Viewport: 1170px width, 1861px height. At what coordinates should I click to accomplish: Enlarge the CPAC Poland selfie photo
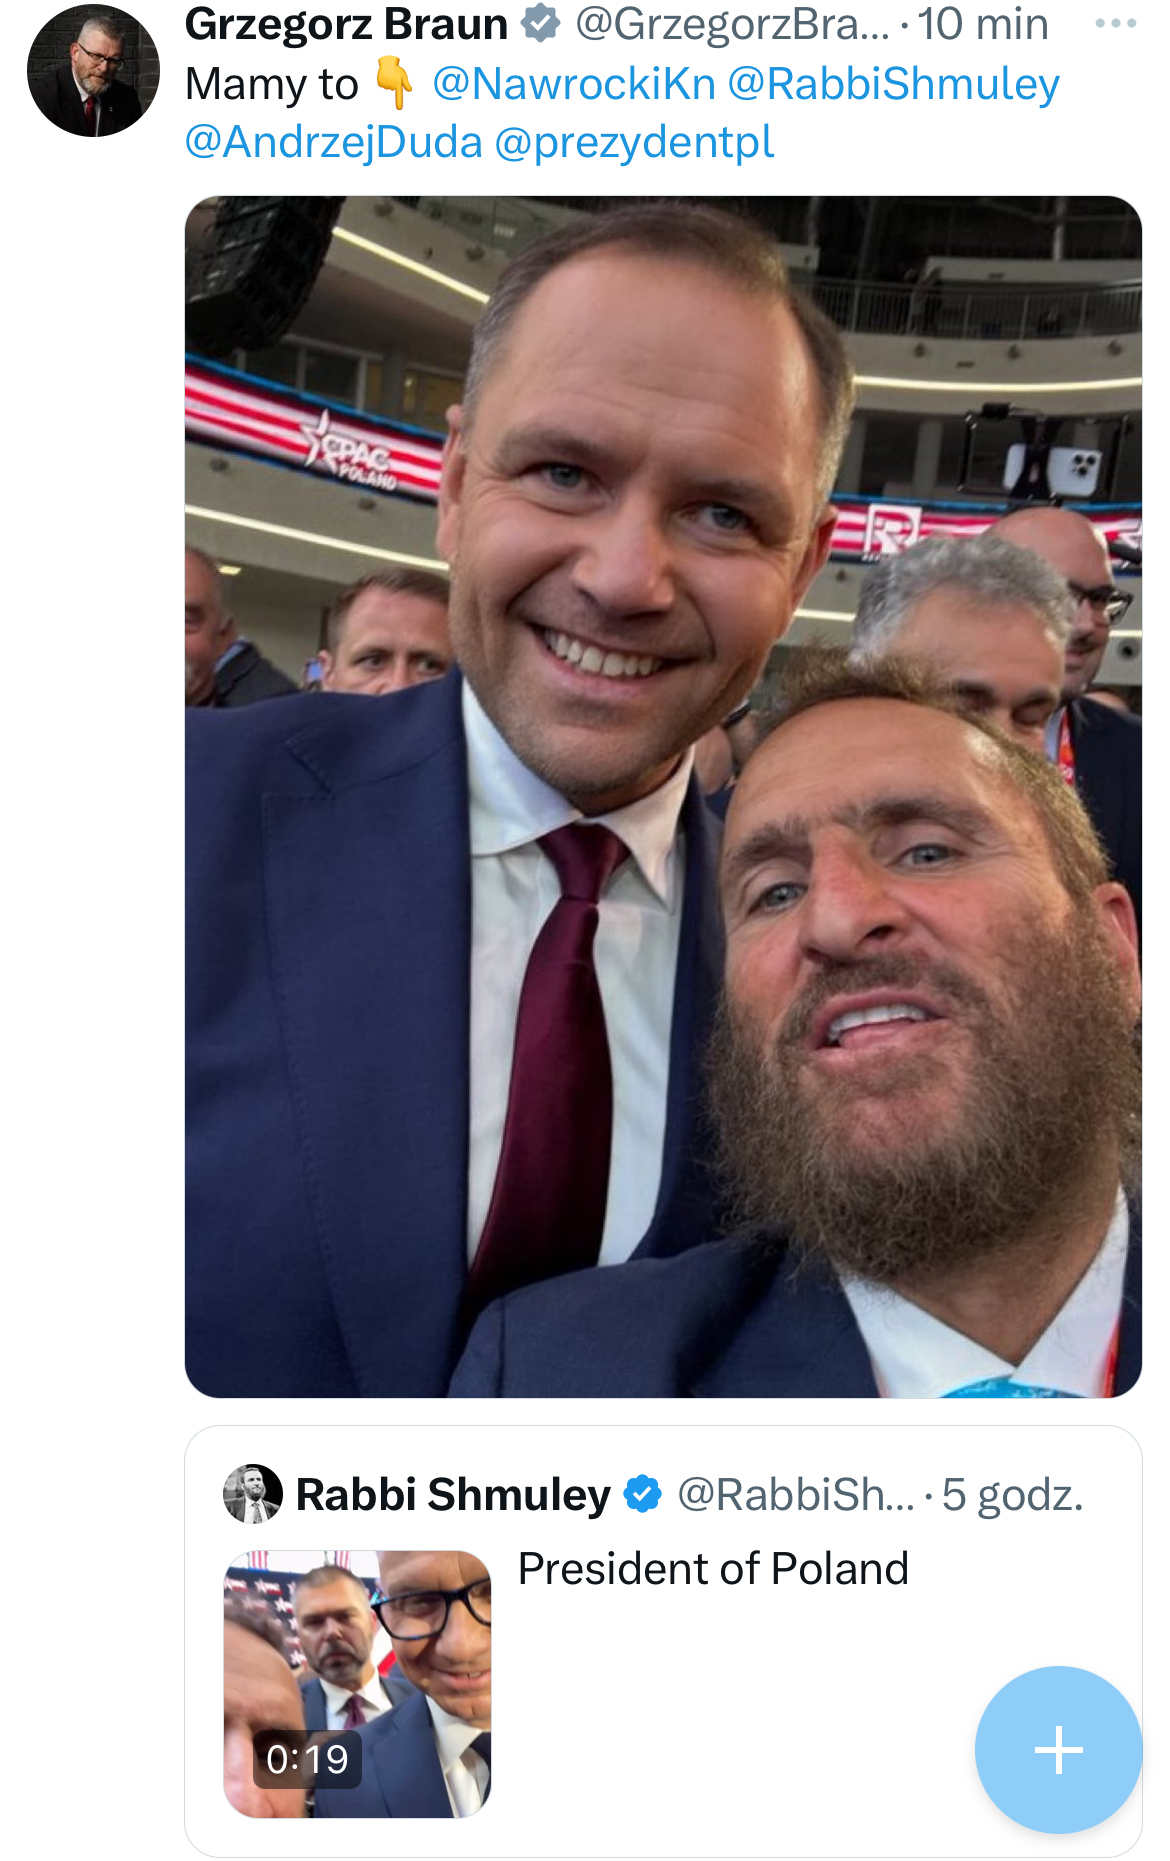click(x=663, y=796)
